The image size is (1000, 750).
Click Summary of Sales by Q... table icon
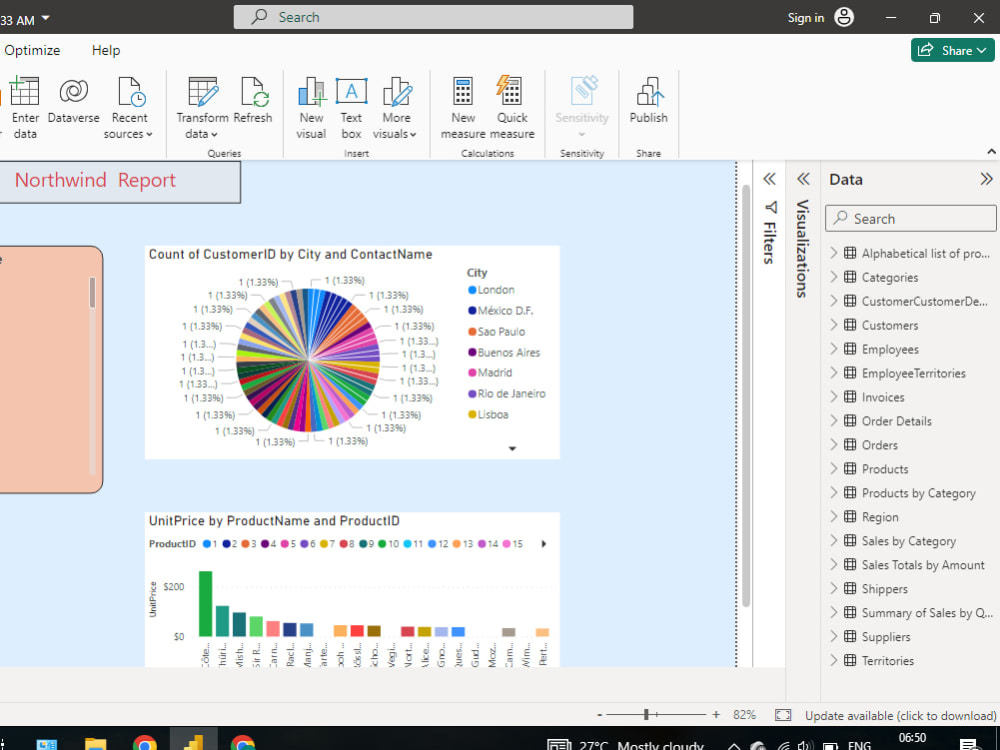(x=850, y=613)
